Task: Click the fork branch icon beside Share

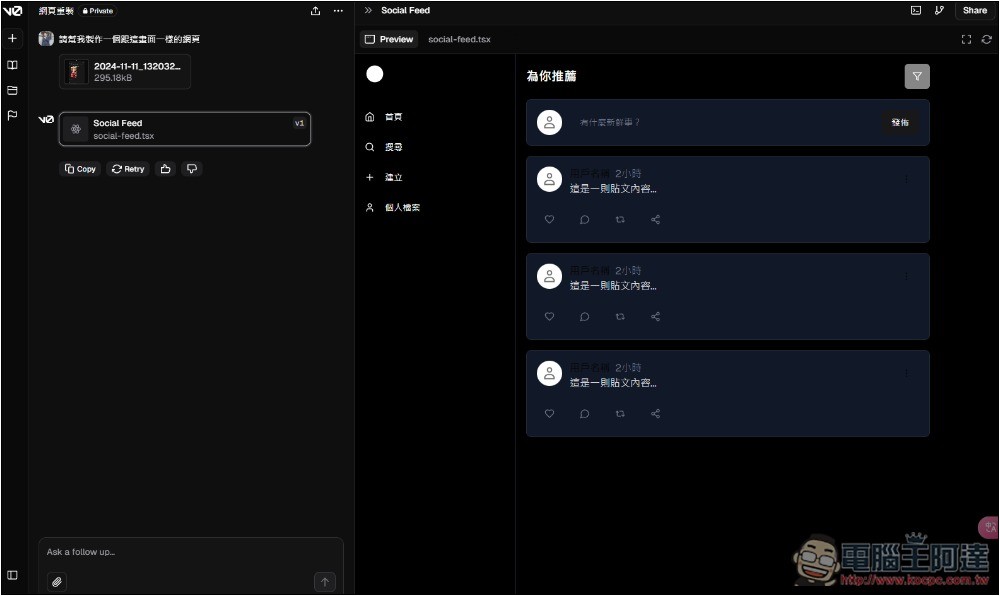Action: tap(939, 10)
